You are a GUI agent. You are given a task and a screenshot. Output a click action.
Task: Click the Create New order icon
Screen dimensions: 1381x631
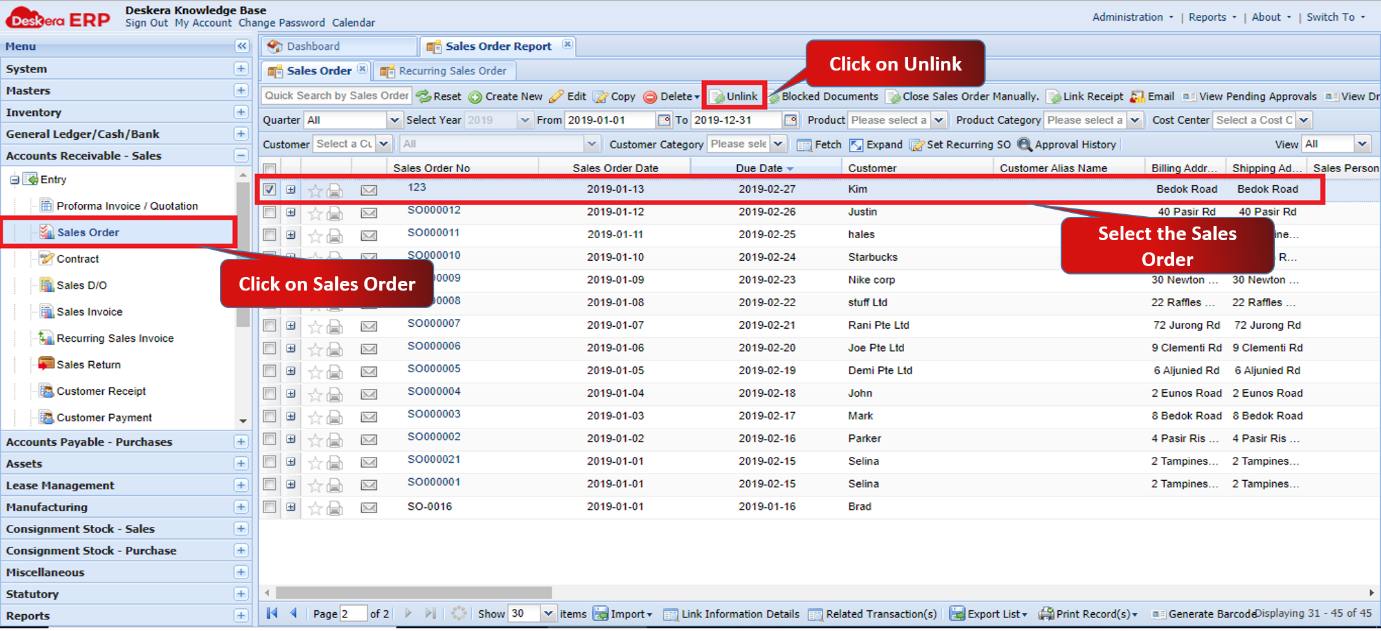point(475,97)
